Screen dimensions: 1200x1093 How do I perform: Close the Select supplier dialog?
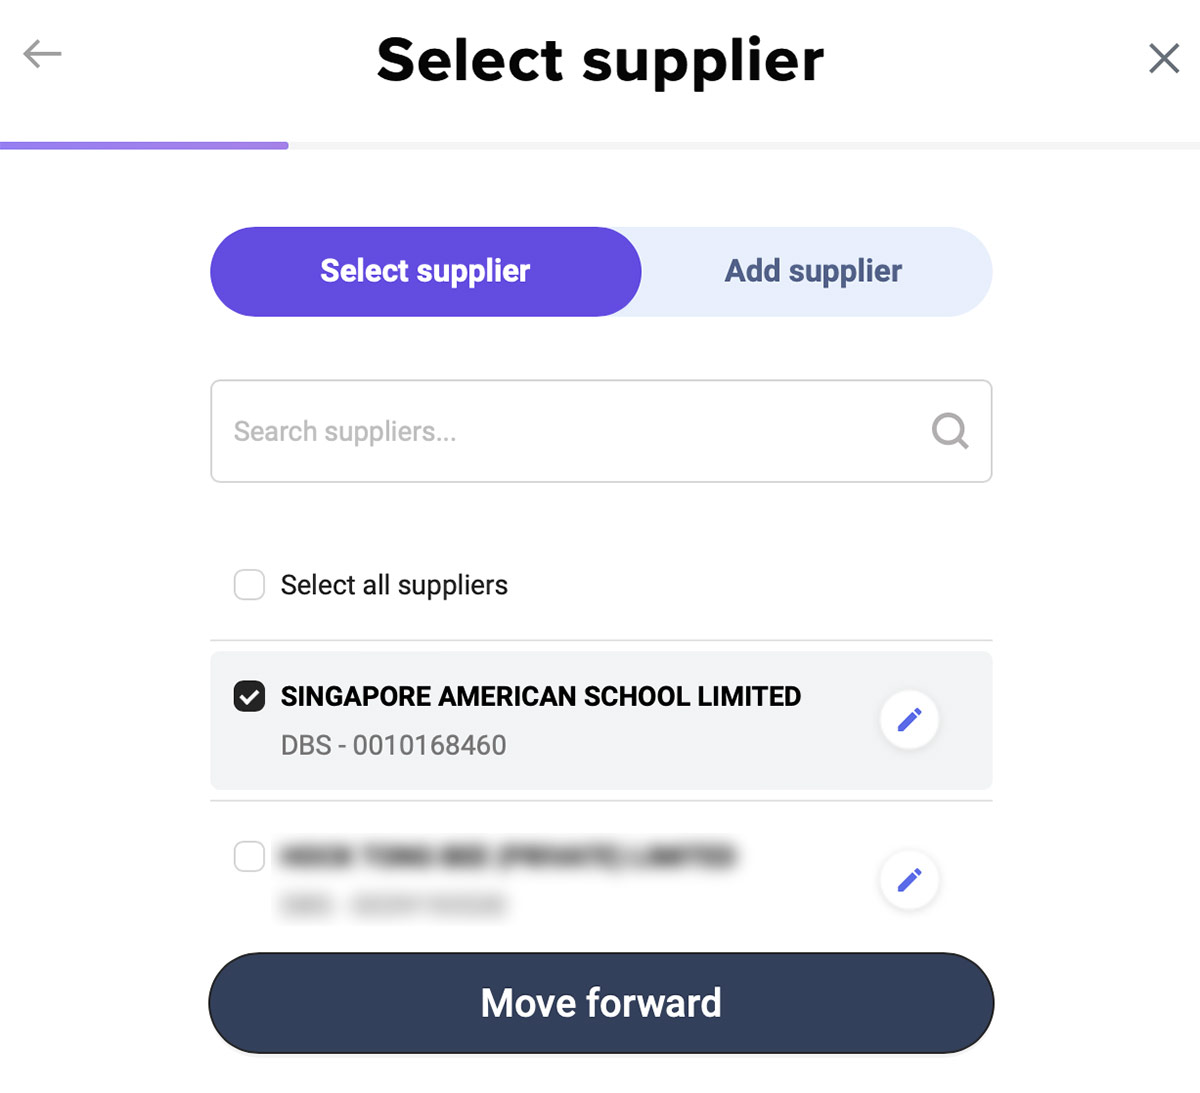click(1164, 58)
